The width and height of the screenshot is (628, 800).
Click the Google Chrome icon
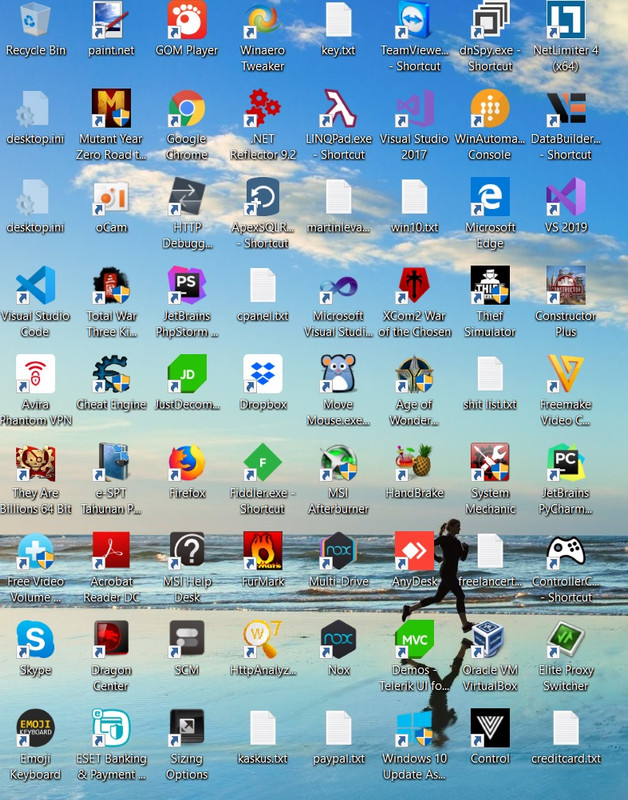[187, 108]
